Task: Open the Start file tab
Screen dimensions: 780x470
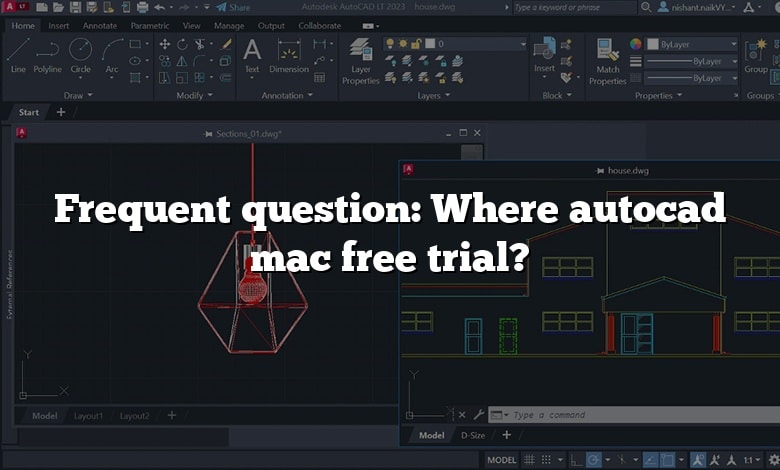Action: (28, 112)
